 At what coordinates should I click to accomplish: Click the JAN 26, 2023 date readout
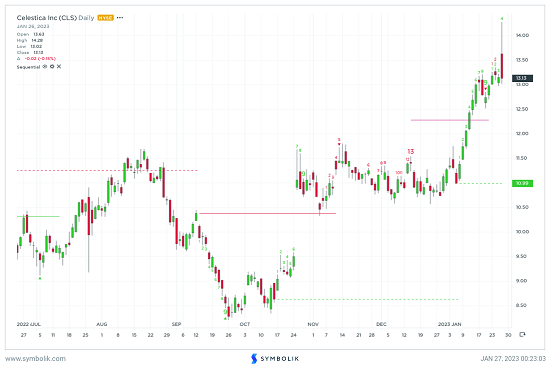33,26
